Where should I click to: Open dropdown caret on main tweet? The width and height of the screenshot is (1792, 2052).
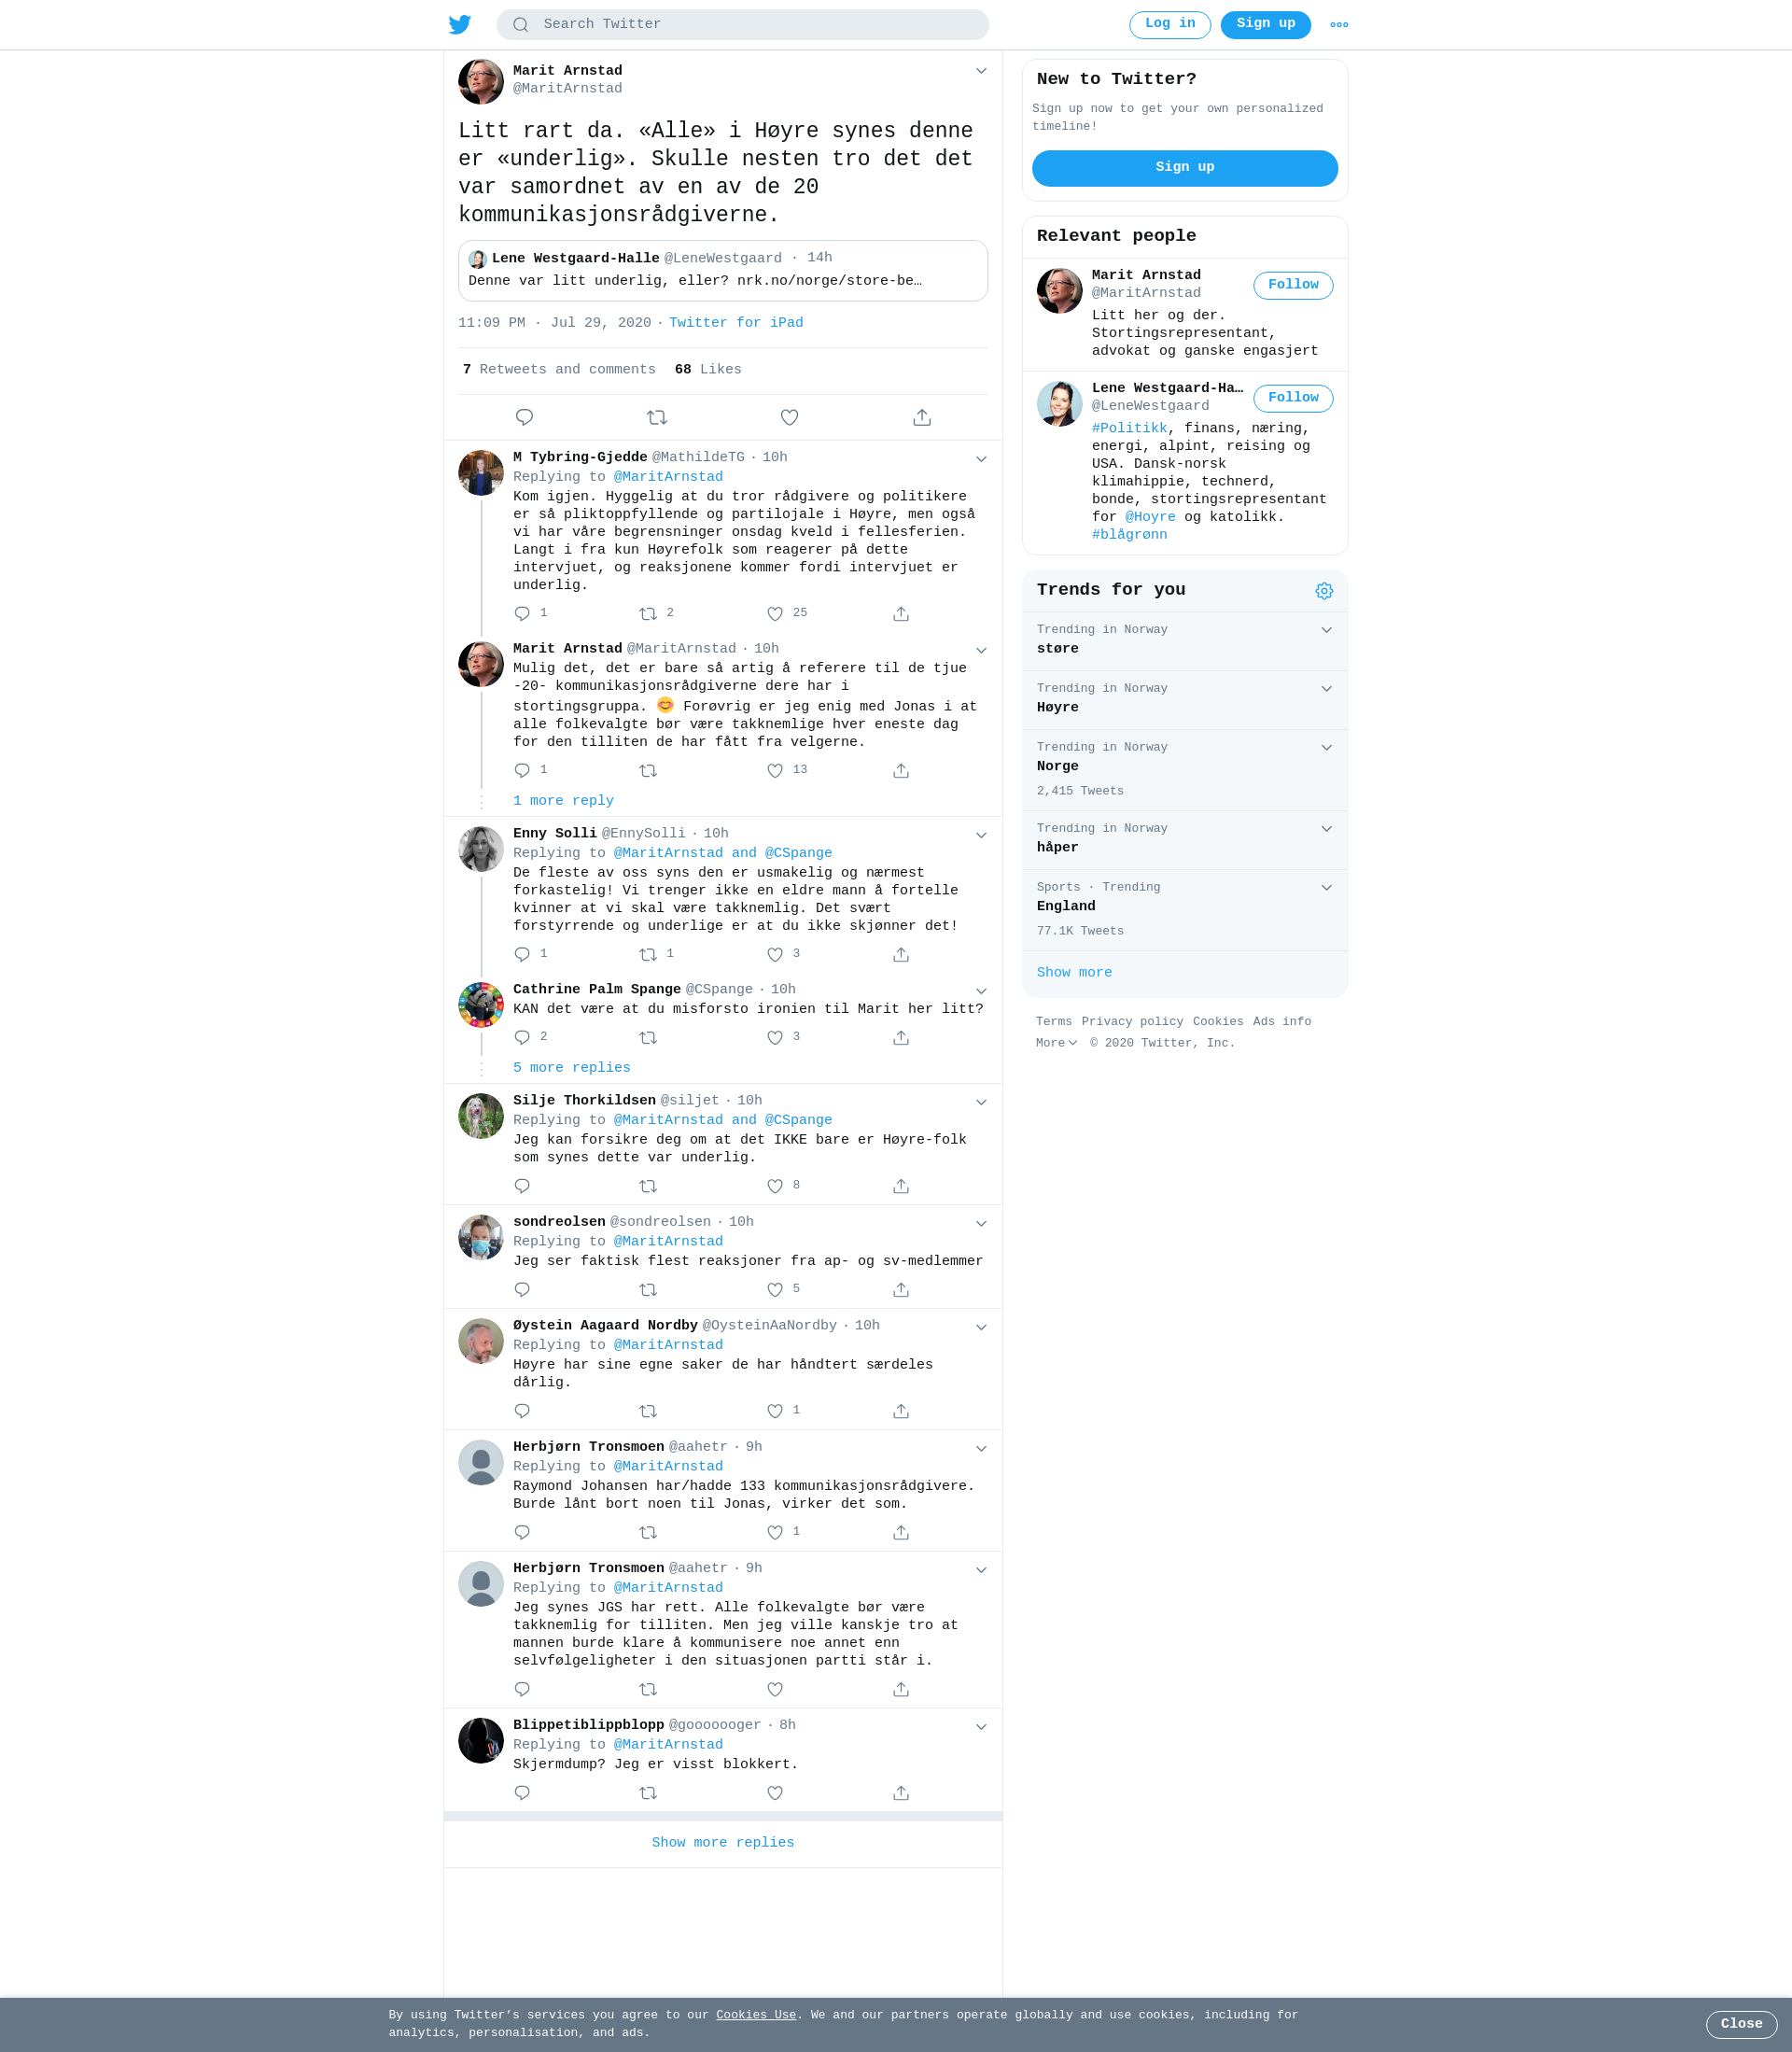click(981, 71)
